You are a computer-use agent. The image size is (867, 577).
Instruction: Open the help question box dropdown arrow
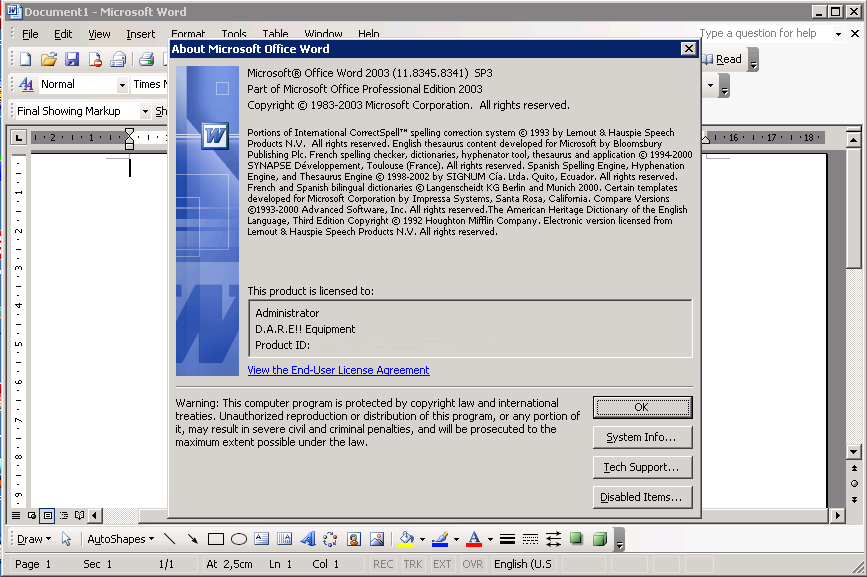(838, 34)
